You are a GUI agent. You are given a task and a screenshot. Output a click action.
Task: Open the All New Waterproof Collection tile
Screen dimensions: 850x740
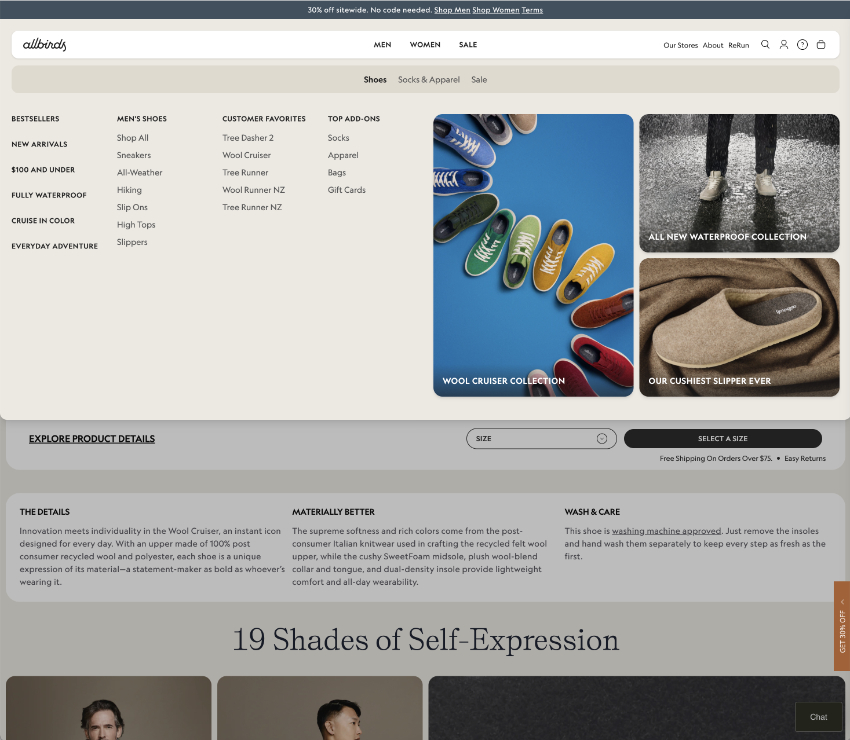point(739,182)
